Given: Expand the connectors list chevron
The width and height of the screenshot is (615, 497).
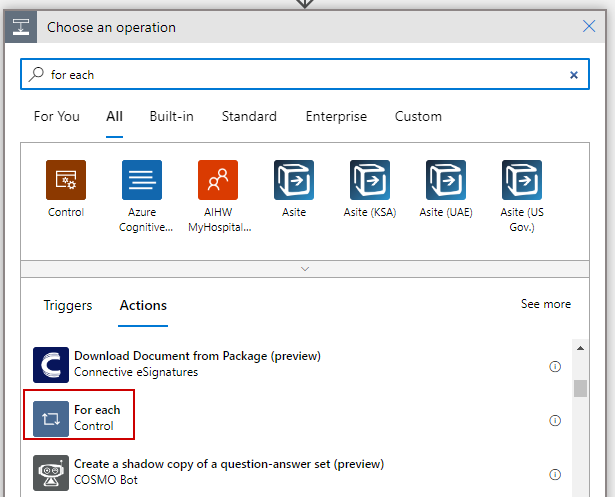Looking at the screenshot, I should click(305, 269).
